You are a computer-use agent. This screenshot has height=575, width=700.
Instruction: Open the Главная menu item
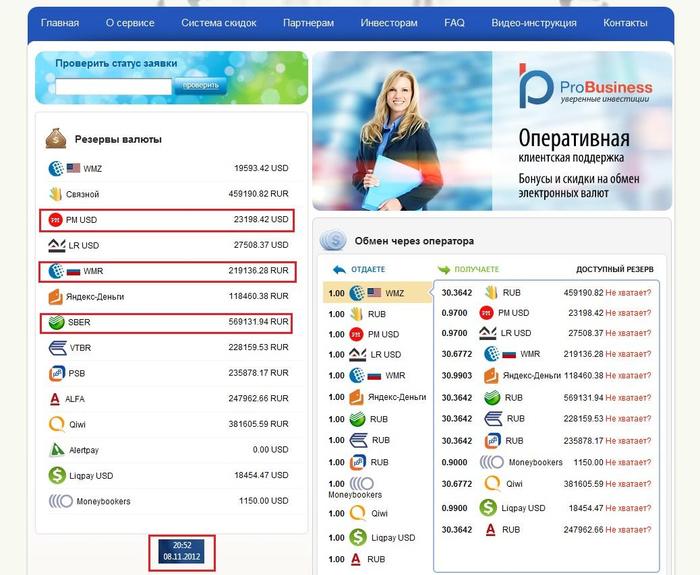[x=60, y=22]
